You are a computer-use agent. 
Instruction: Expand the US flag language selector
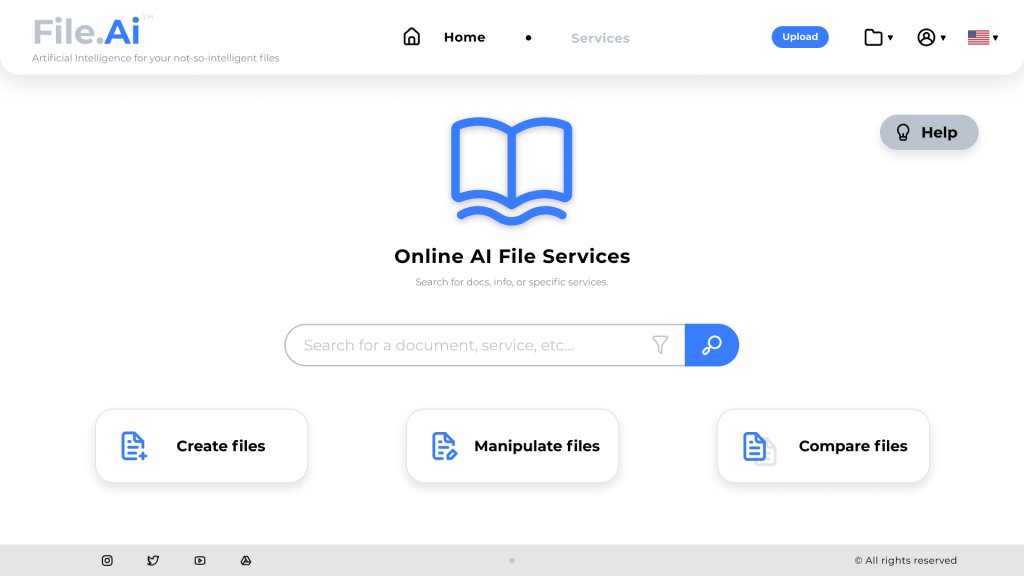983,38
